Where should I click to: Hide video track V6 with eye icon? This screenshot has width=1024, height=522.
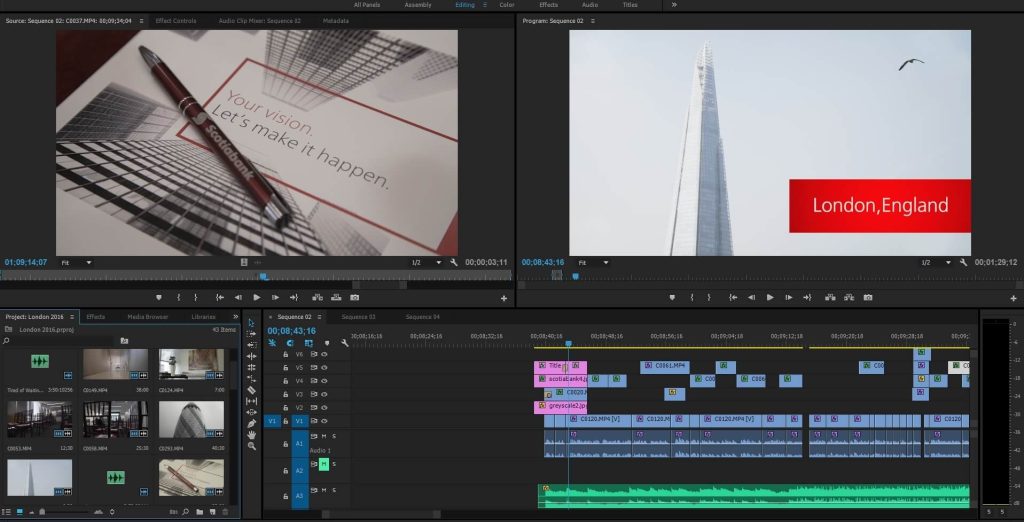tap(326, 354)
